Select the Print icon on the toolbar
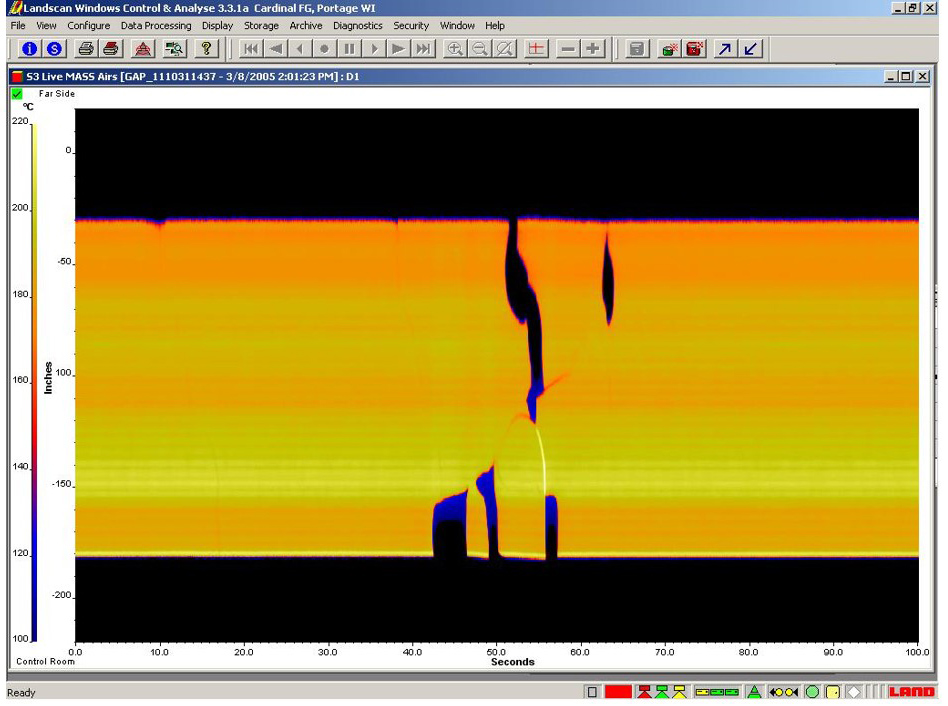Viewport: 948px width, 706px height. (87, 47)
